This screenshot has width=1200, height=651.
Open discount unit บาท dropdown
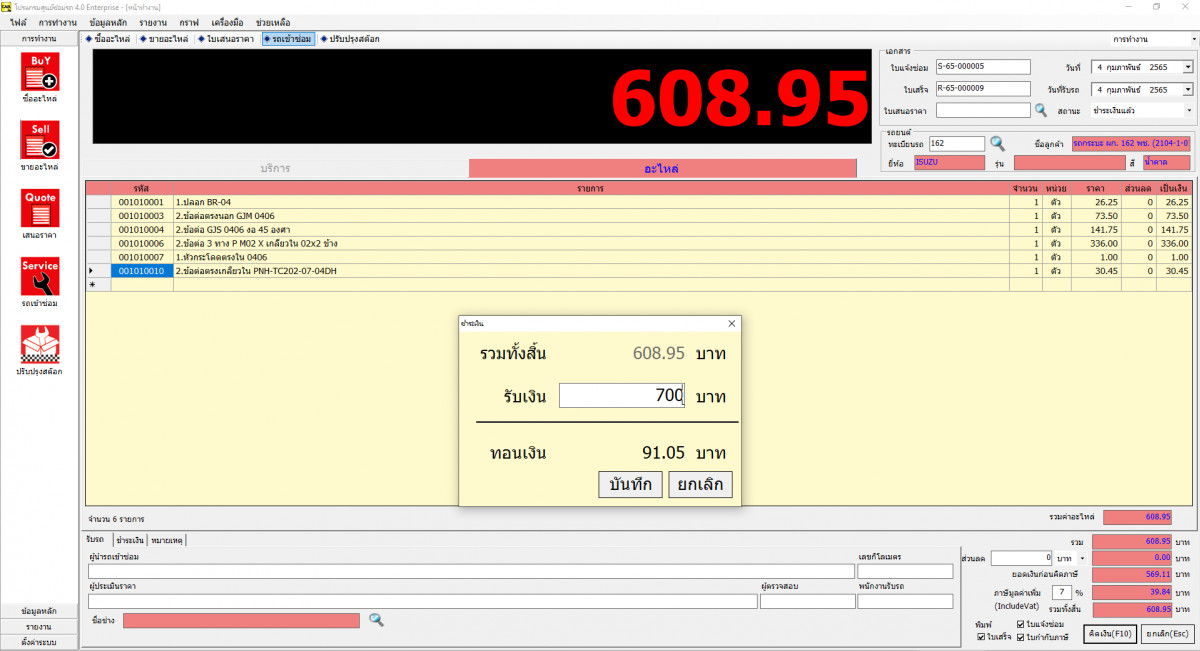tap(1081, 557)
